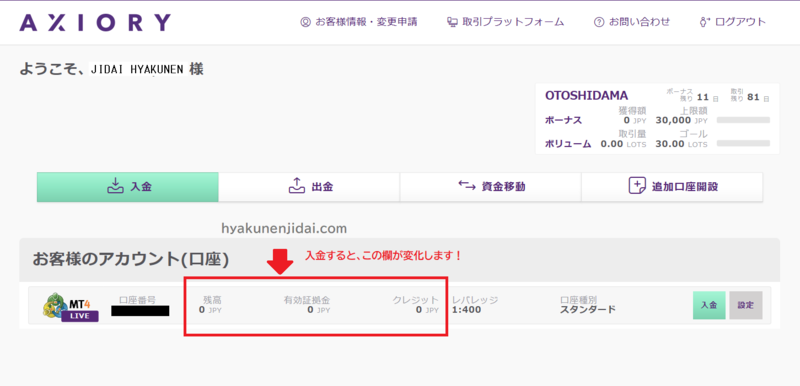Click the ようこそ welcome greeting
This screenshot has height=386, width=800.
pyautogui.click(x=112, y=69)
